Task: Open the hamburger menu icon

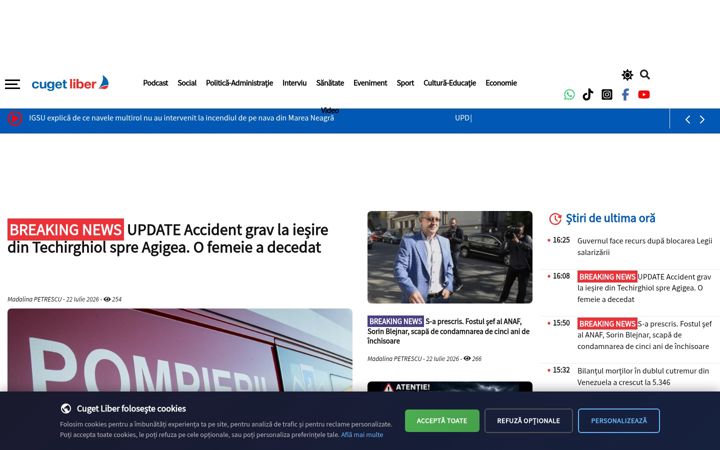Action: (x=12, y=84)
